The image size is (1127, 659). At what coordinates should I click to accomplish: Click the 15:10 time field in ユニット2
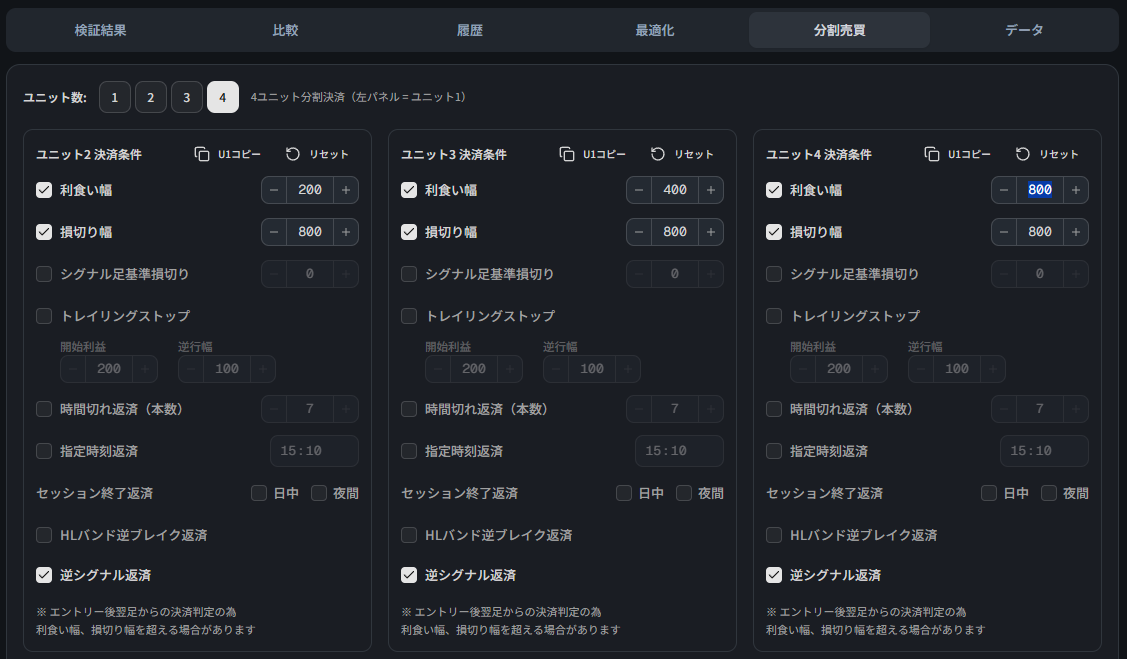314,451
